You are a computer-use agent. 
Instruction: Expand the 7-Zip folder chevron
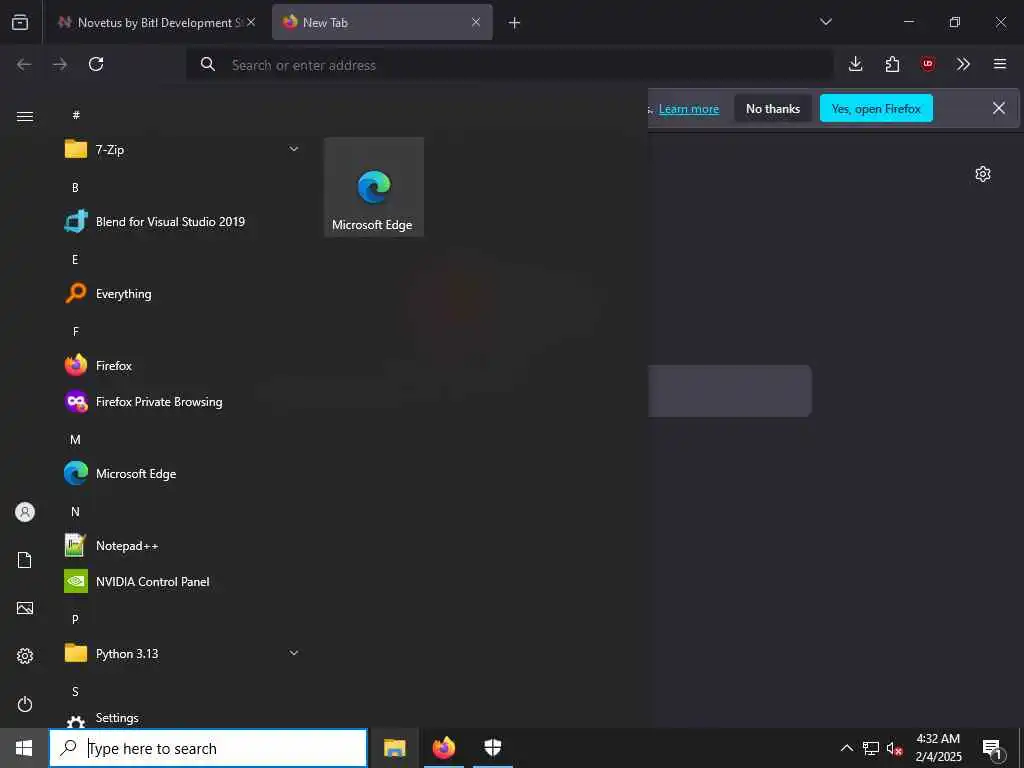pyautogui.click(x=294, y=150)
